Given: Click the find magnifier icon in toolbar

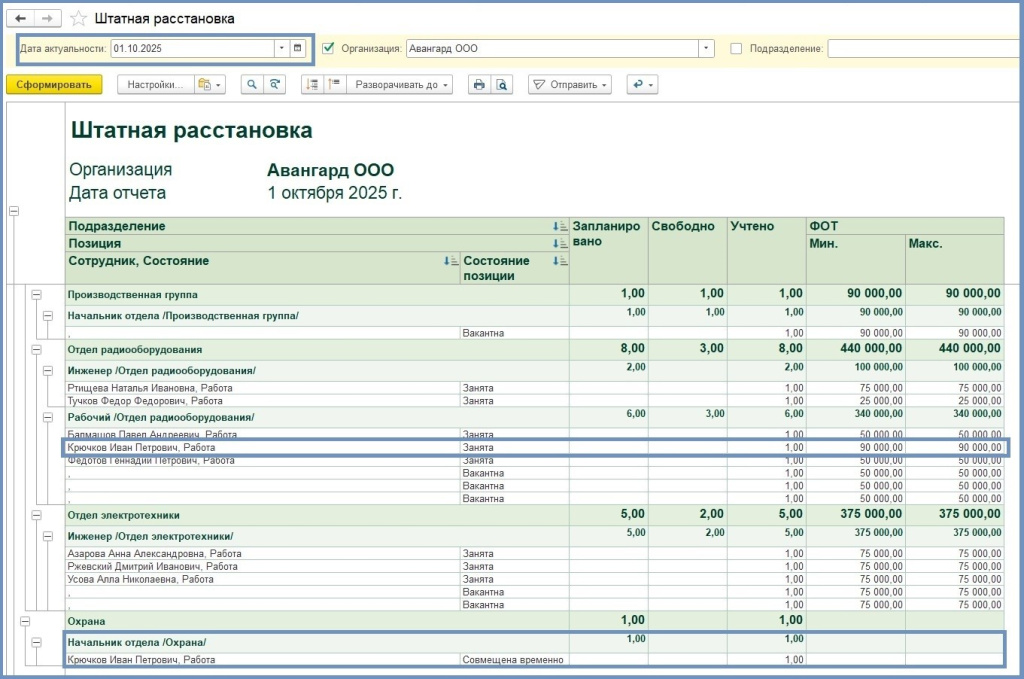Looking at the screenshot, I should pos(250,85).
